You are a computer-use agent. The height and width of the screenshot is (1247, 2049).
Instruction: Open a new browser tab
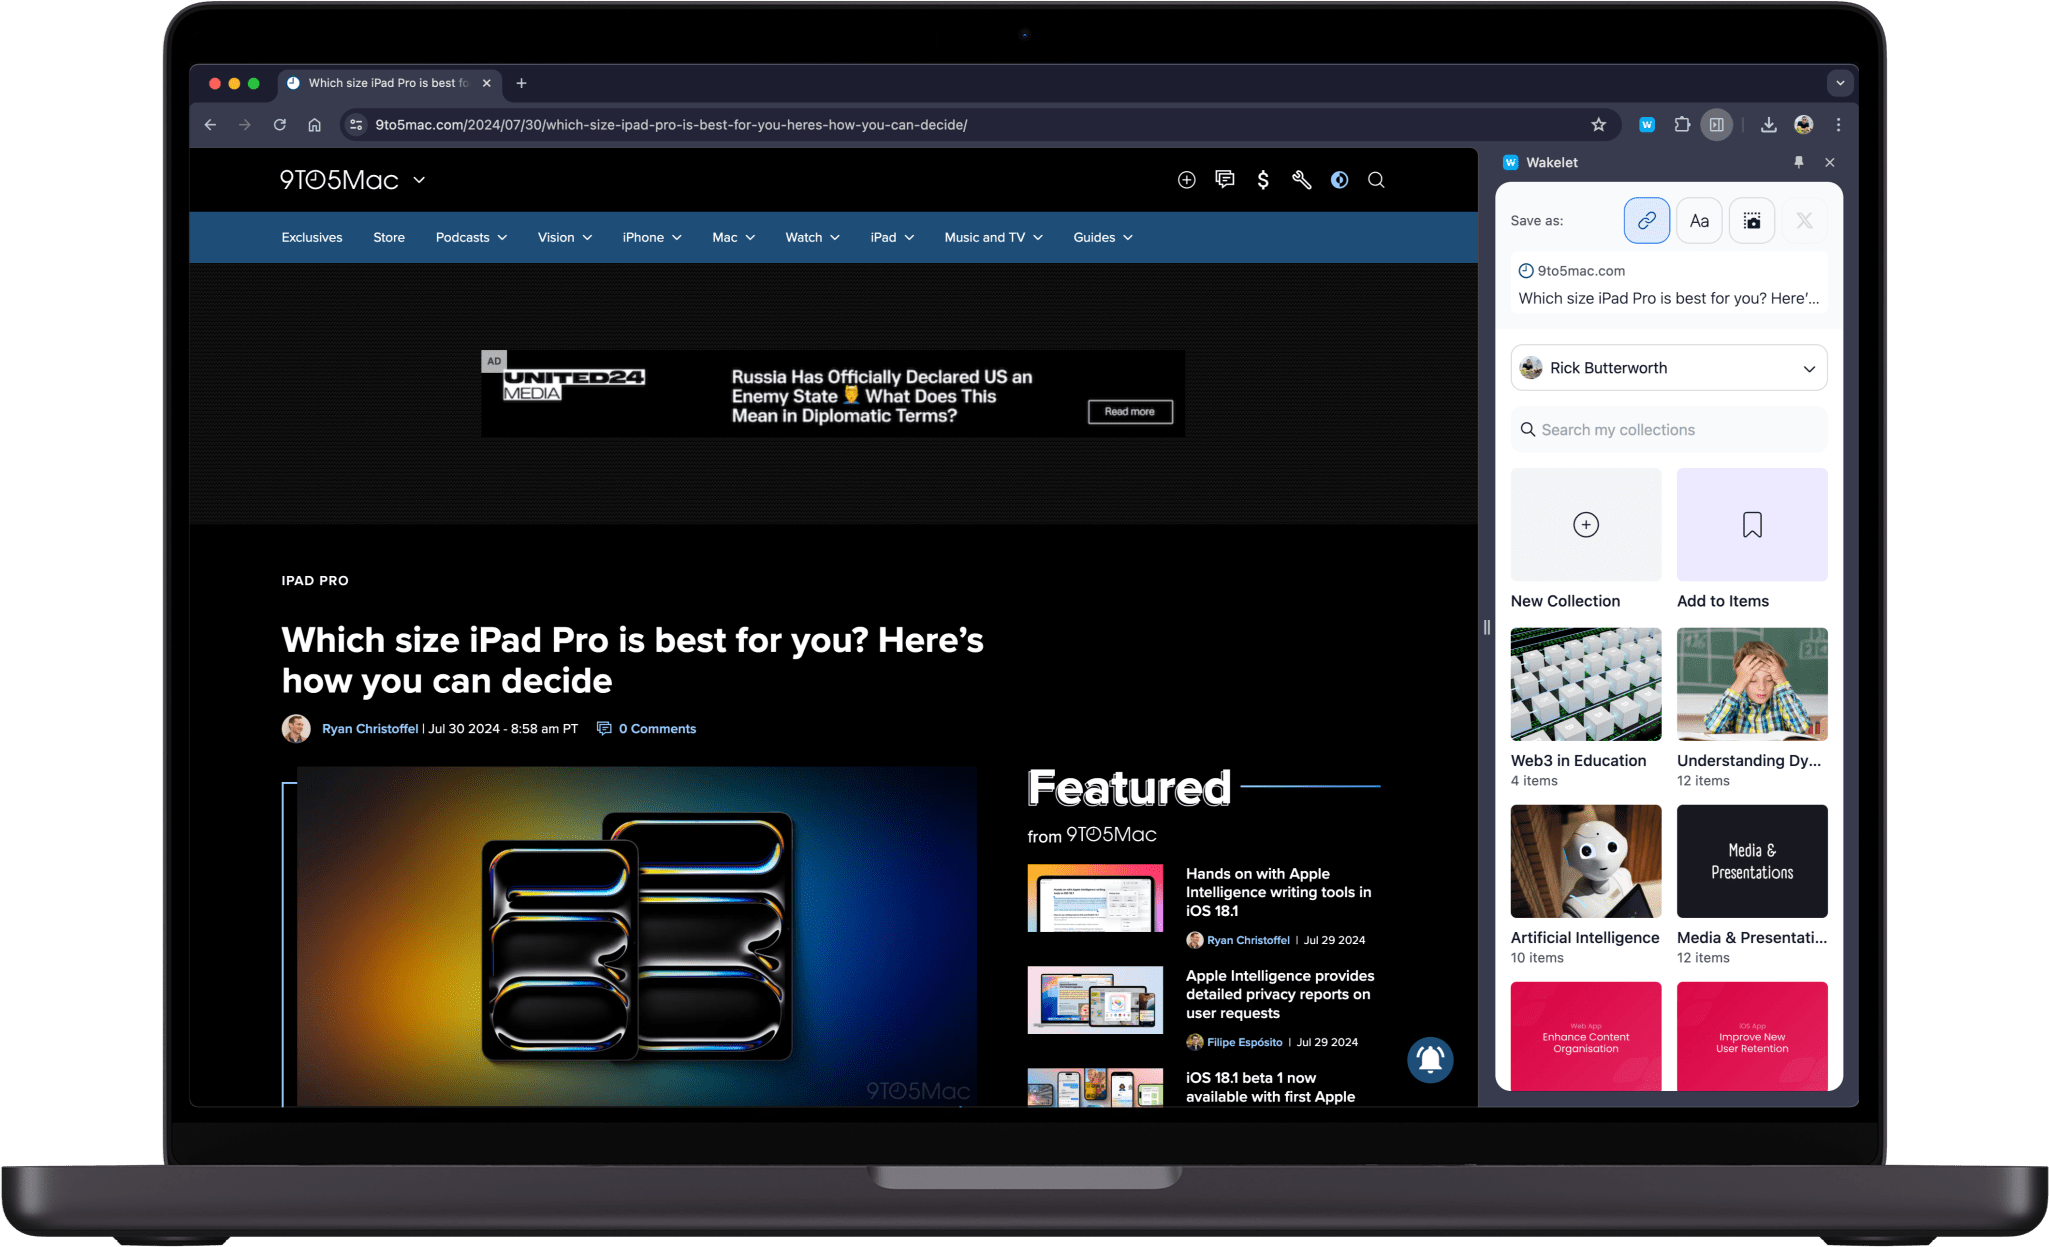click(521, 83)
